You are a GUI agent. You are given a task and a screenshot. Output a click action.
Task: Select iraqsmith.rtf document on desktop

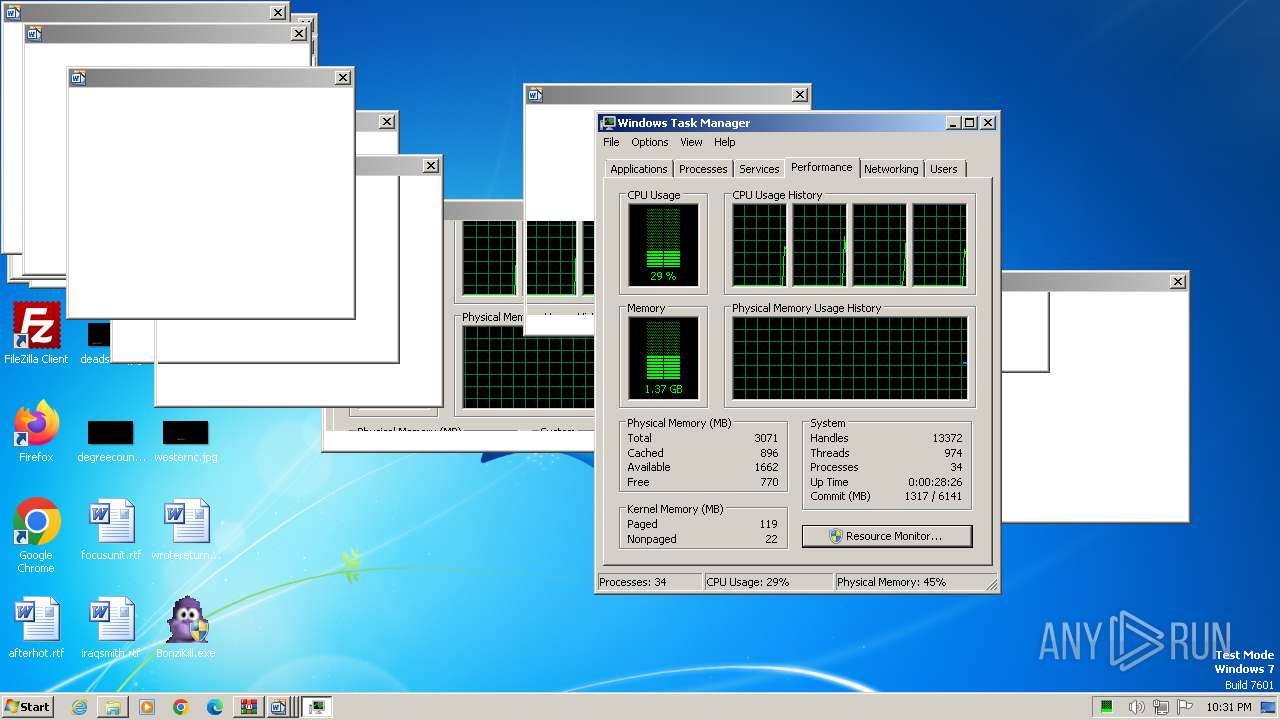point(110,628)
